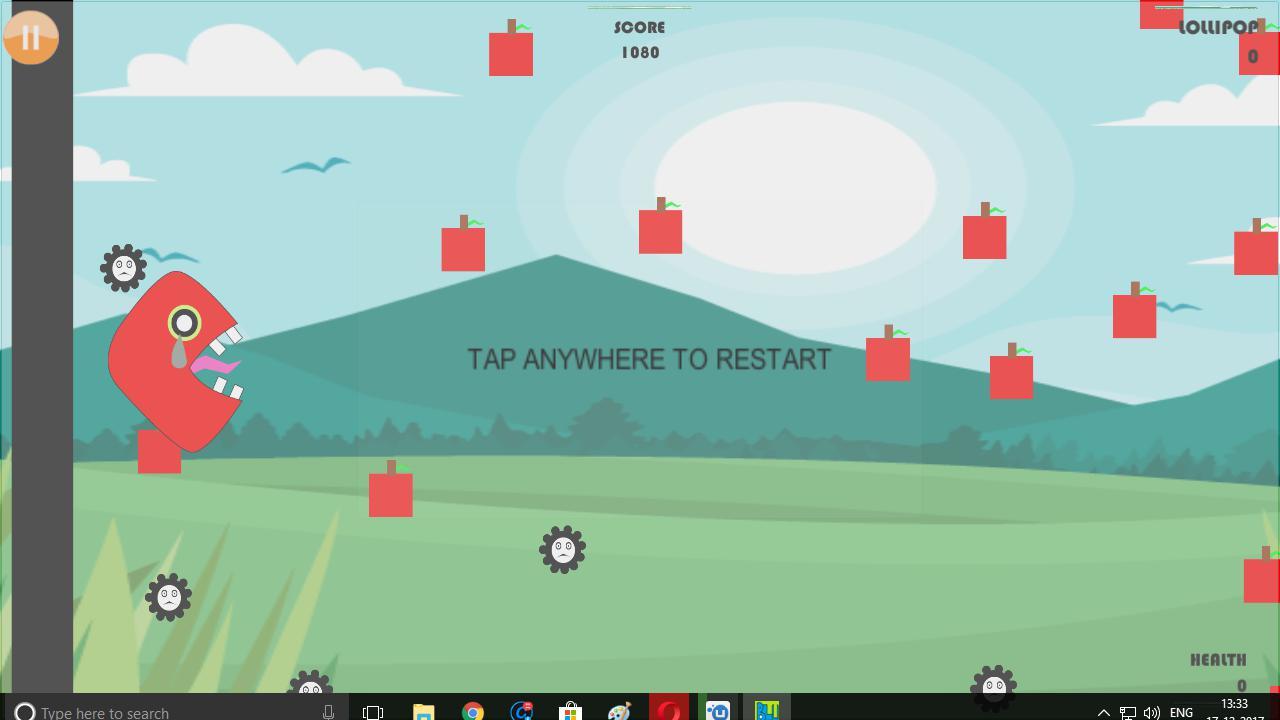The height and width of the screenshot is (720, 1280).
Task: Click the HEALTH indicator label
Action: pyautogui.click(x=1218, y=660)
